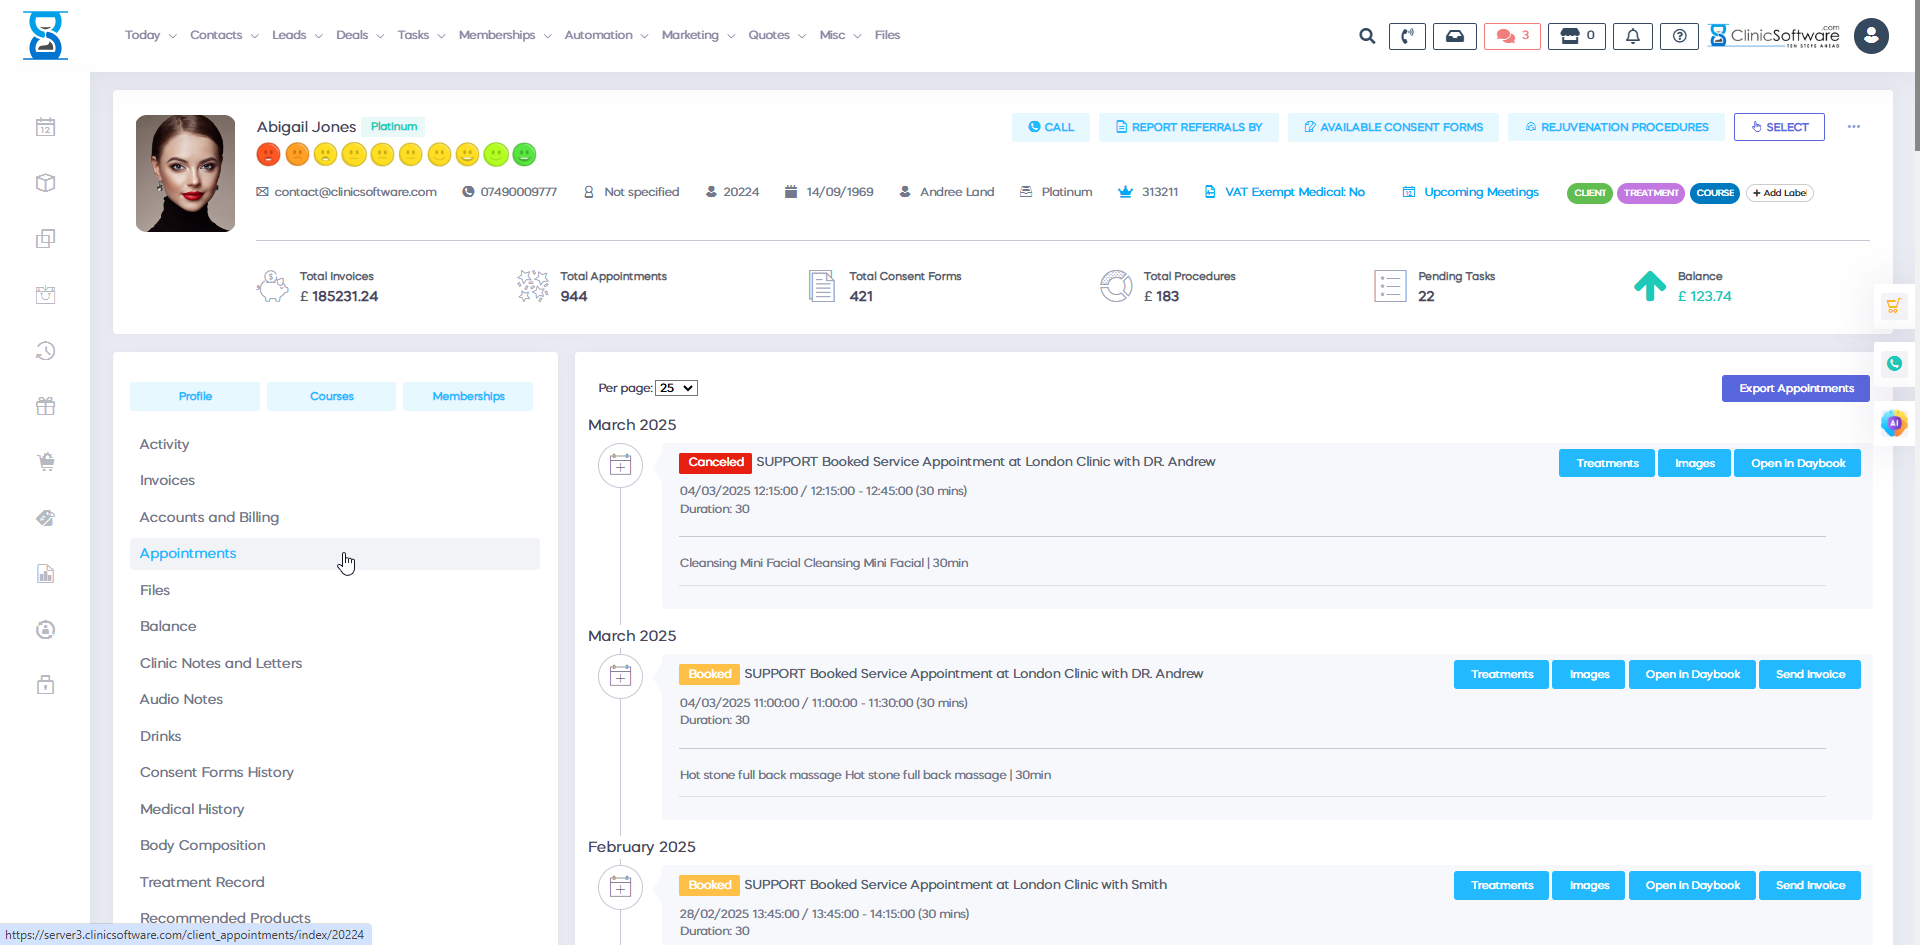Click the notifications bell icon

(1632, 36)
